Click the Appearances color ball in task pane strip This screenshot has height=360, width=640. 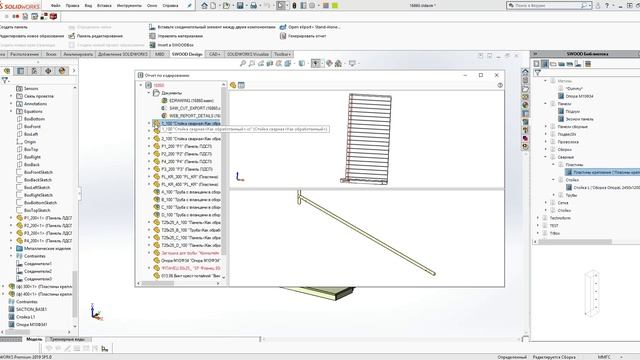click(525, 105)
